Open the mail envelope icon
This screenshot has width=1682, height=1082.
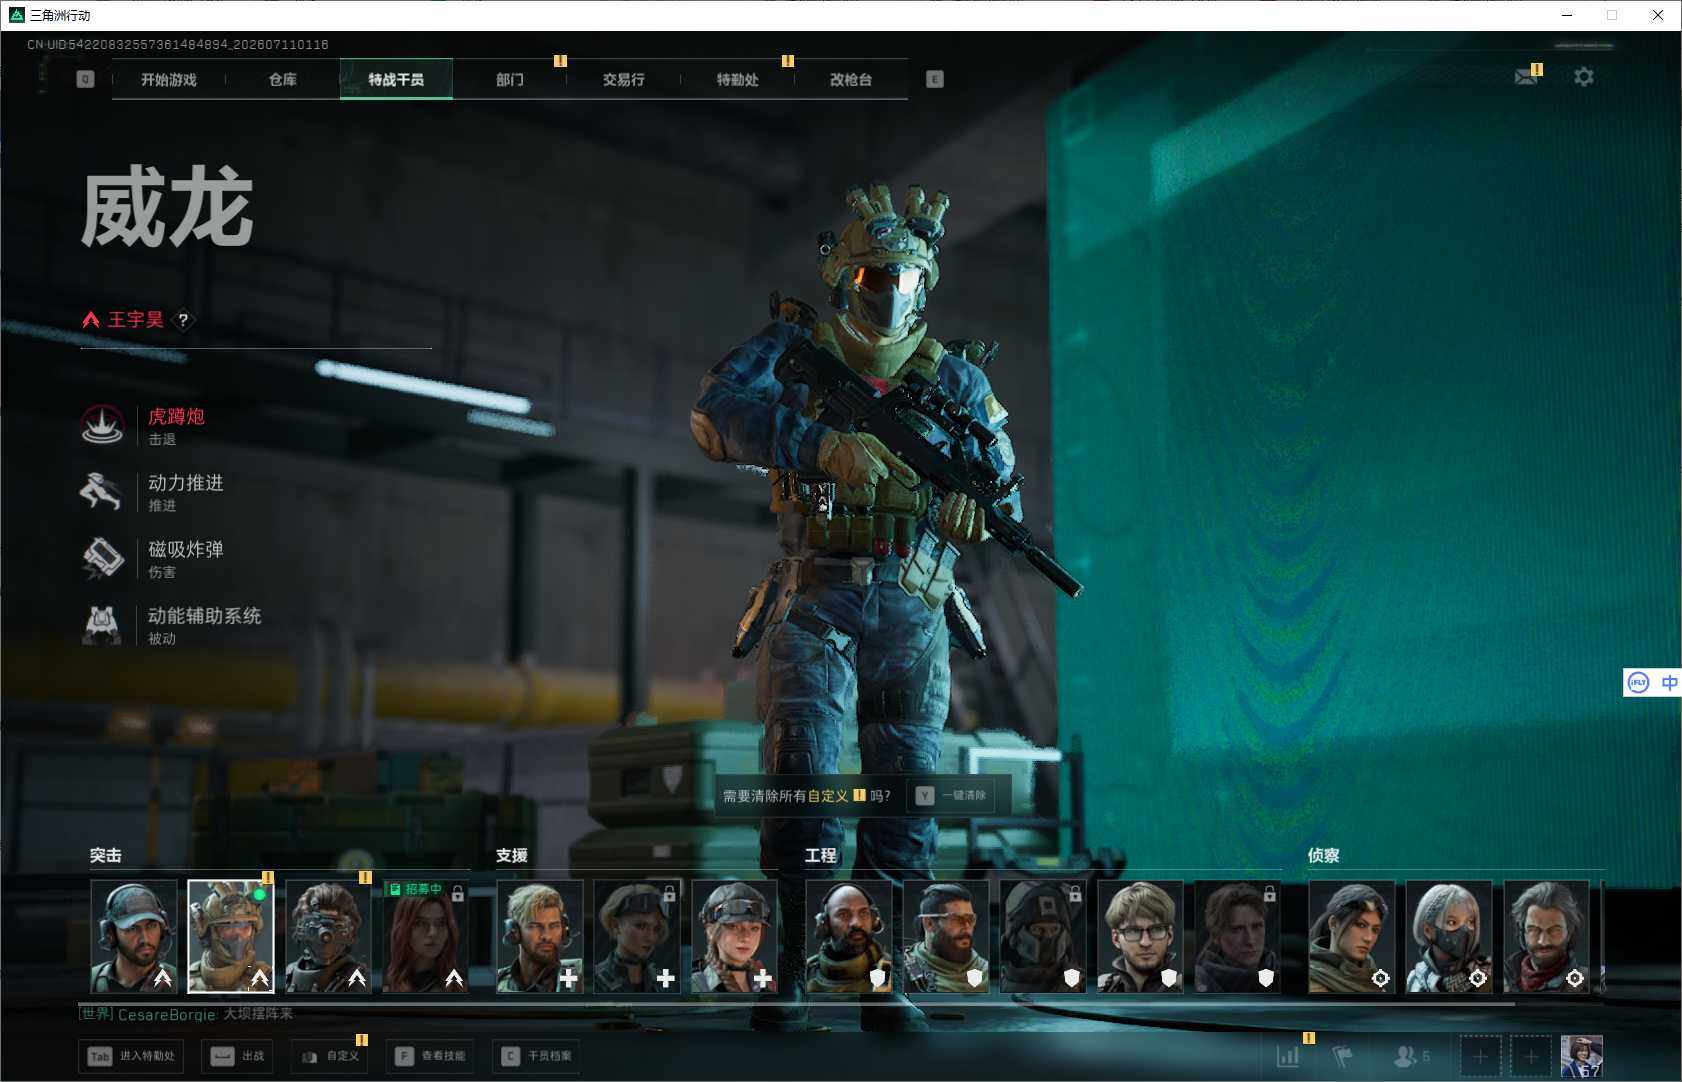coord(1526,77)
